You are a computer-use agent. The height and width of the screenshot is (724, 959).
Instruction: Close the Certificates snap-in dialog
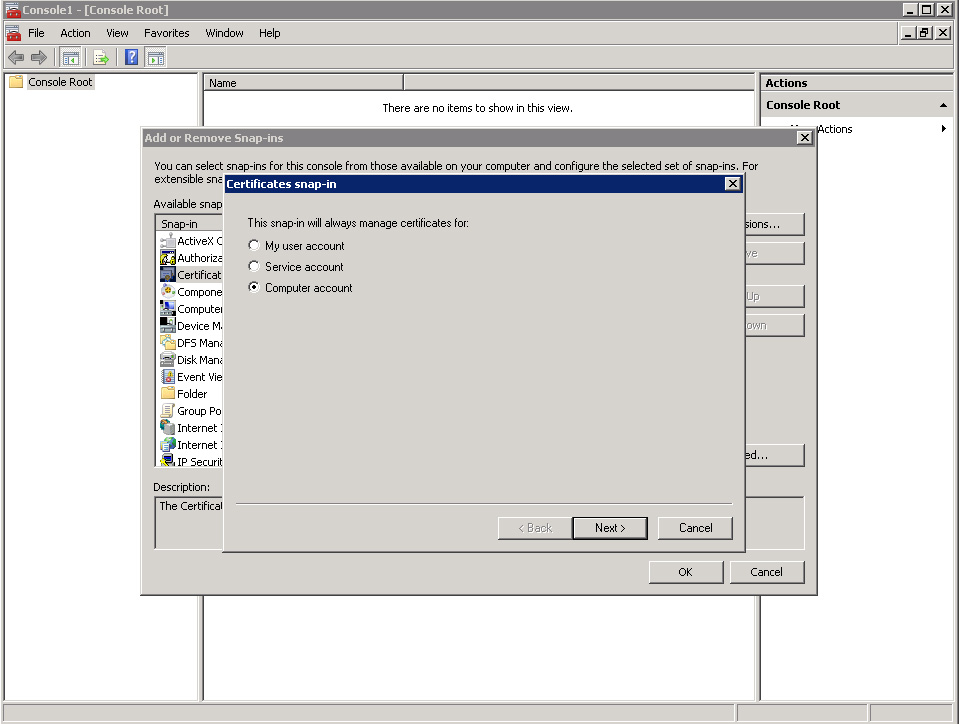pos(732,183)
